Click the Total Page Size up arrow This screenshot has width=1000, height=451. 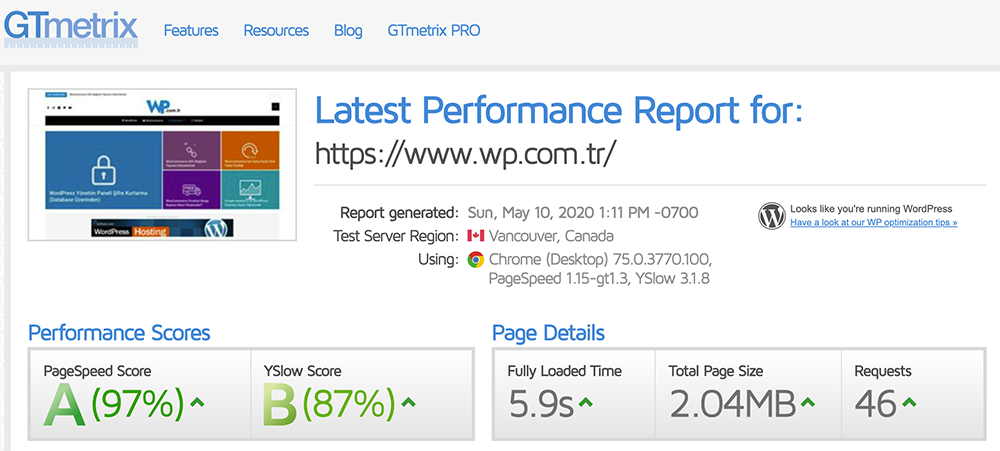coord(807,403)
